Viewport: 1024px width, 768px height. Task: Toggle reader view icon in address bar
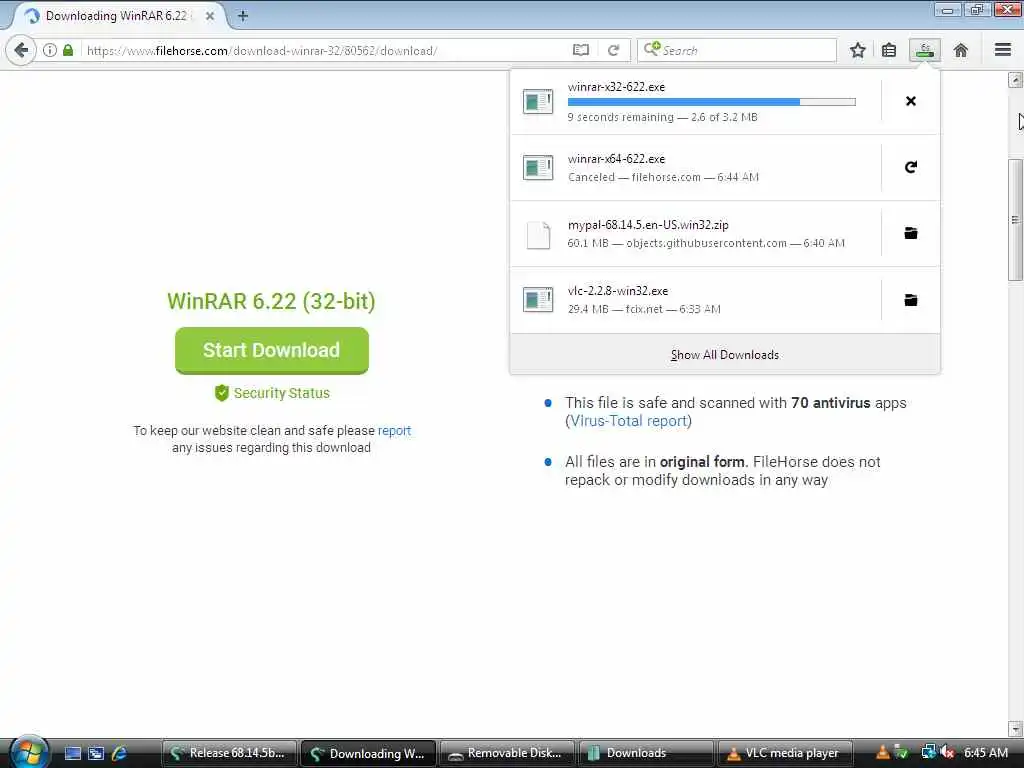581,50
